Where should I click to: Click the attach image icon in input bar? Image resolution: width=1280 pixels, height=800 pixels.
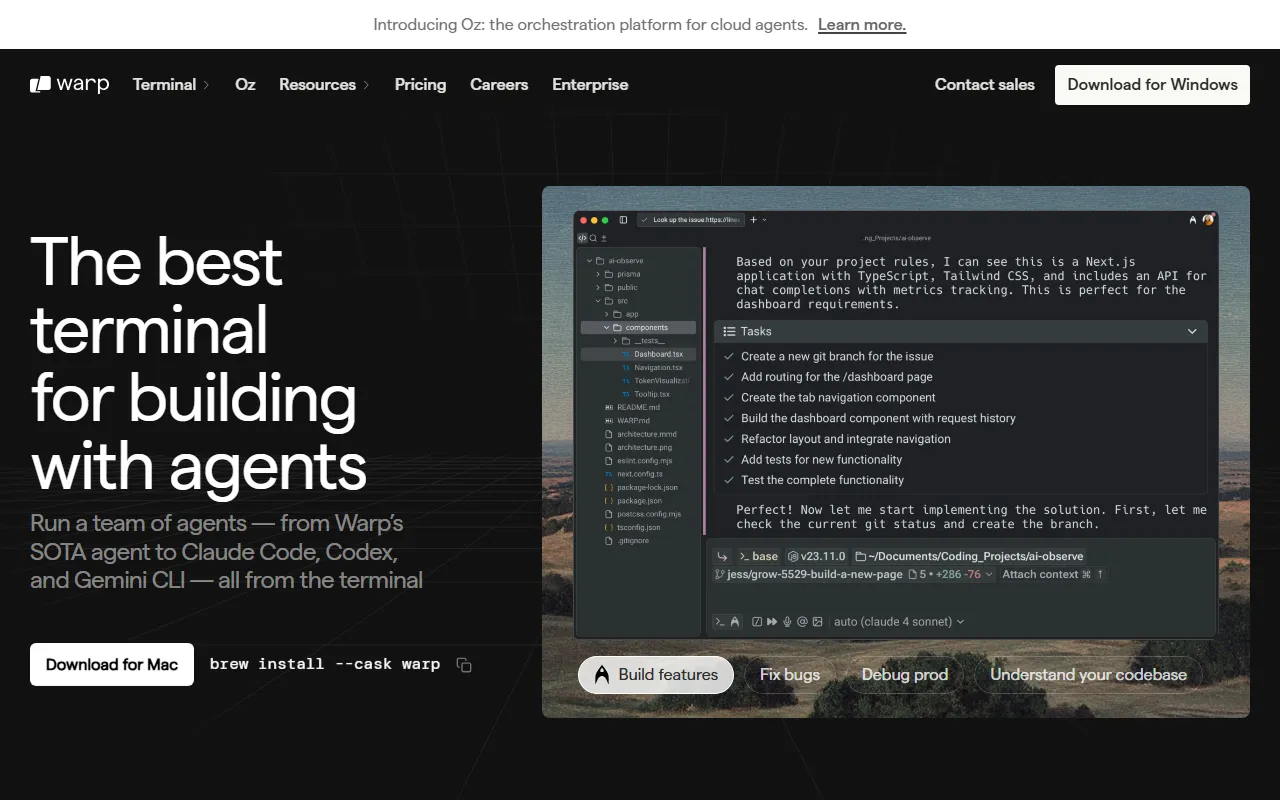(x=817, y=622)
